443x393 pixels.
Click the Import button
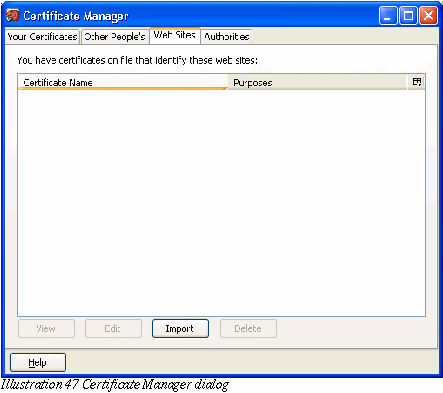(x=180, y=329)
